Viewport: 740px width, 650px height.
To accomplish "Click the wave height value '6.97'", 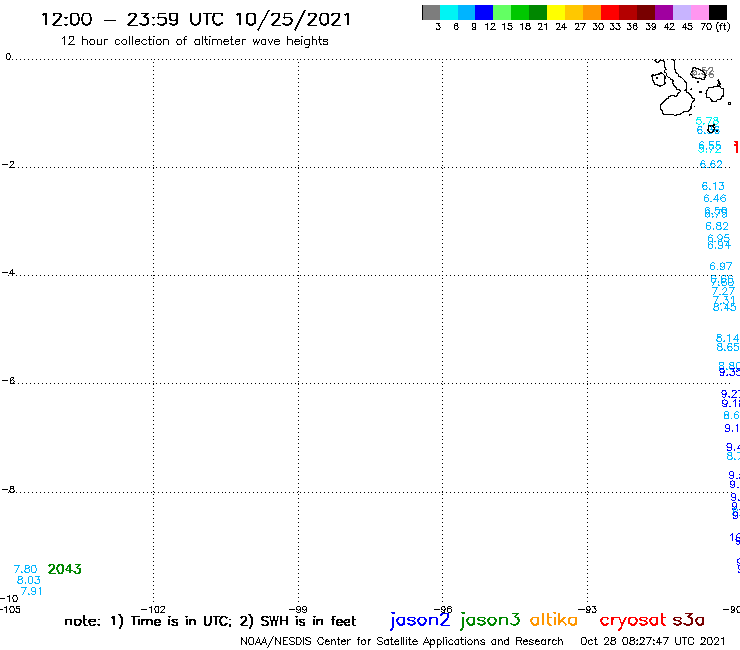I will point(721,266).
